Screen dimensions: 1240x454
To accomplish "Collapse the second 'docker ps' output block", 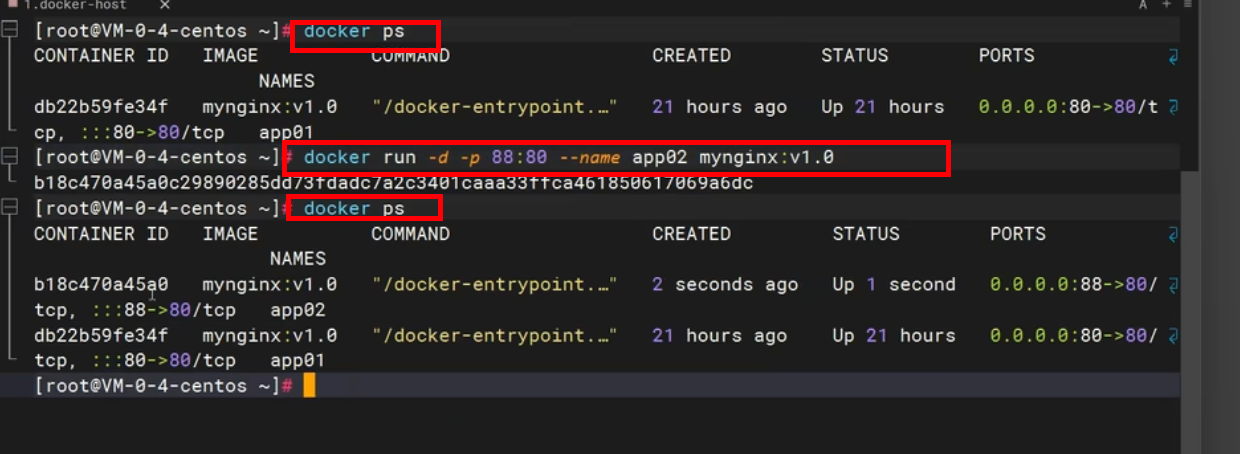I will 11,208.
